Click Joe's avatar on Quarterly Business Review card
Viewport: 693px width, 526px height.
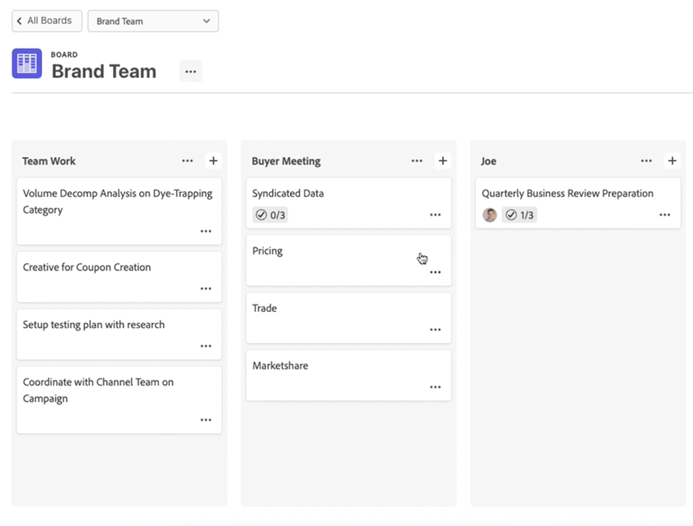coord(490,215)
